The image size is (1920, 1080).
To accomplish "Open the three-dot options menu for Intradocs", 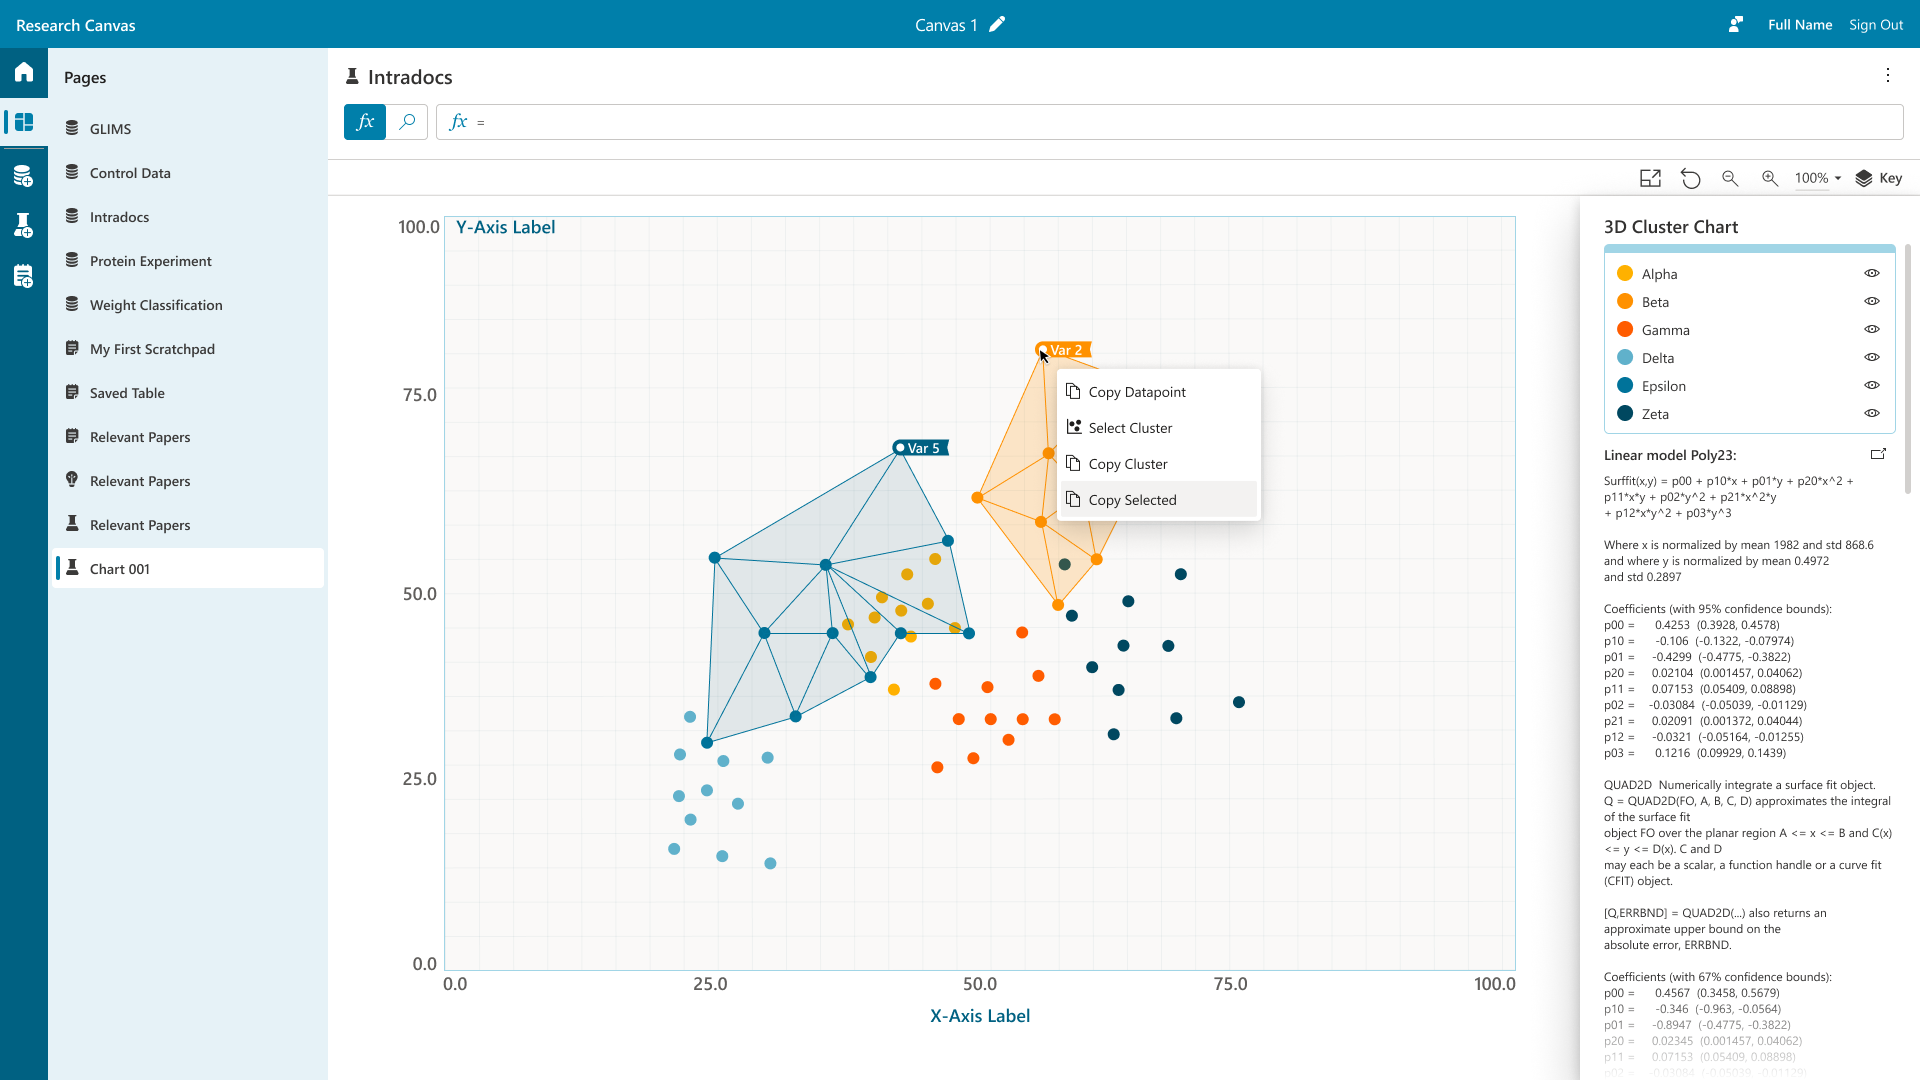I will pyautogui.click(x=1888, y=76).
